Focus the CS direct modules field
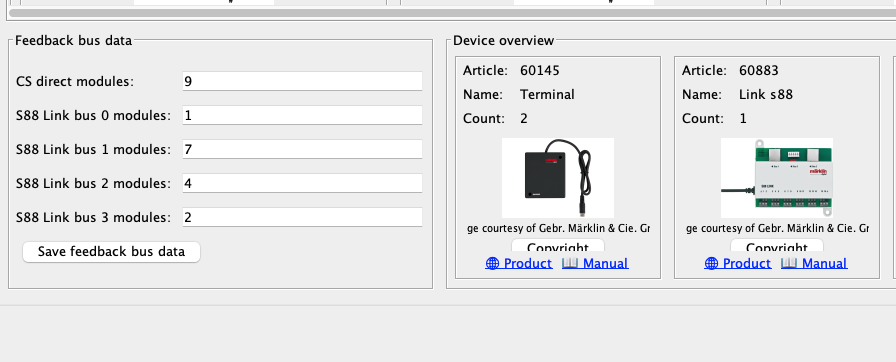Viewport: 896px width, 362px height. click(302, 81)
